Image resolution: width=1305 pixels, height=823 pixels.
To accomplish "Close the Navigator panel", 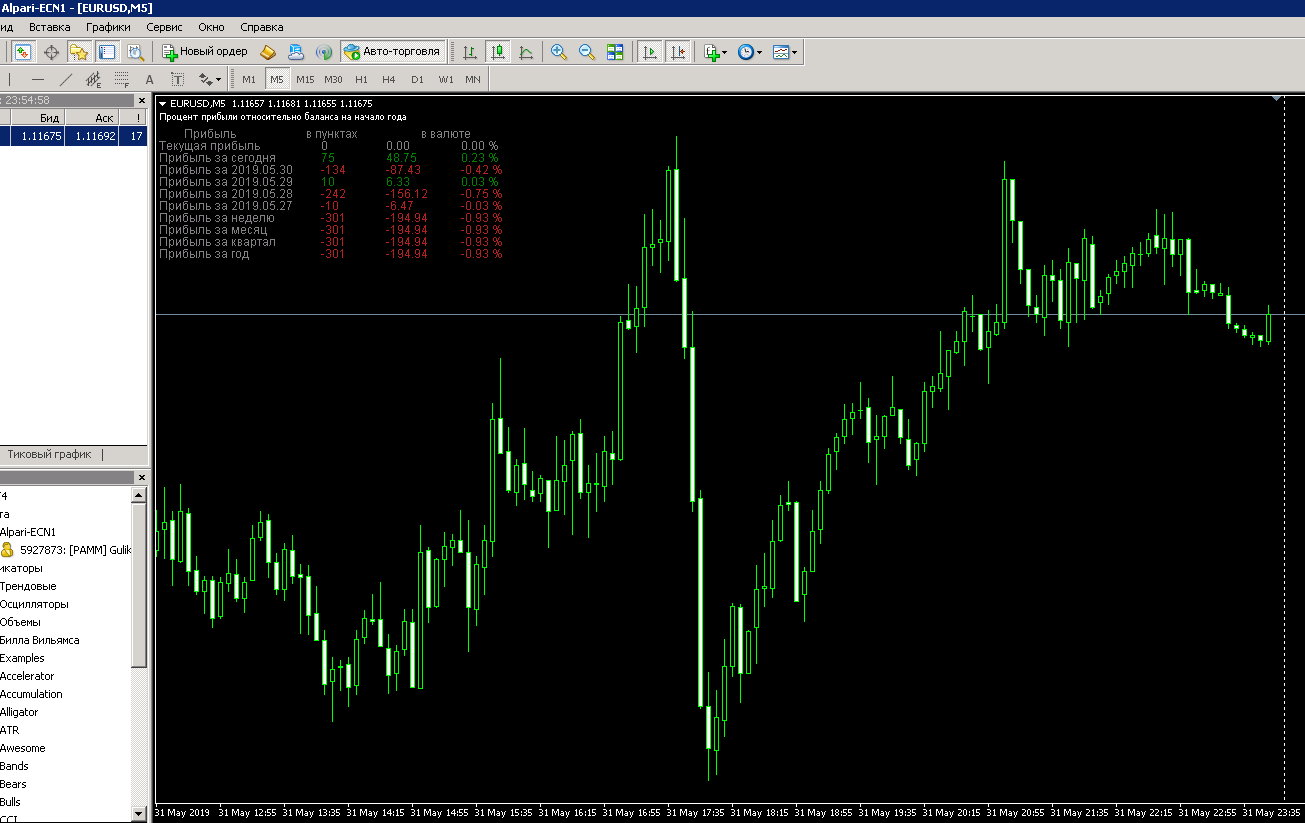I will tap(140, 478).
